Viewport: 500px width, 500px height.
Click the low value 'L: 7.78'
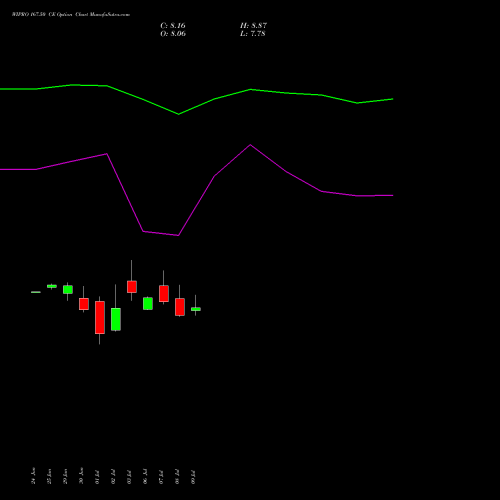click(x=253, y=34)
